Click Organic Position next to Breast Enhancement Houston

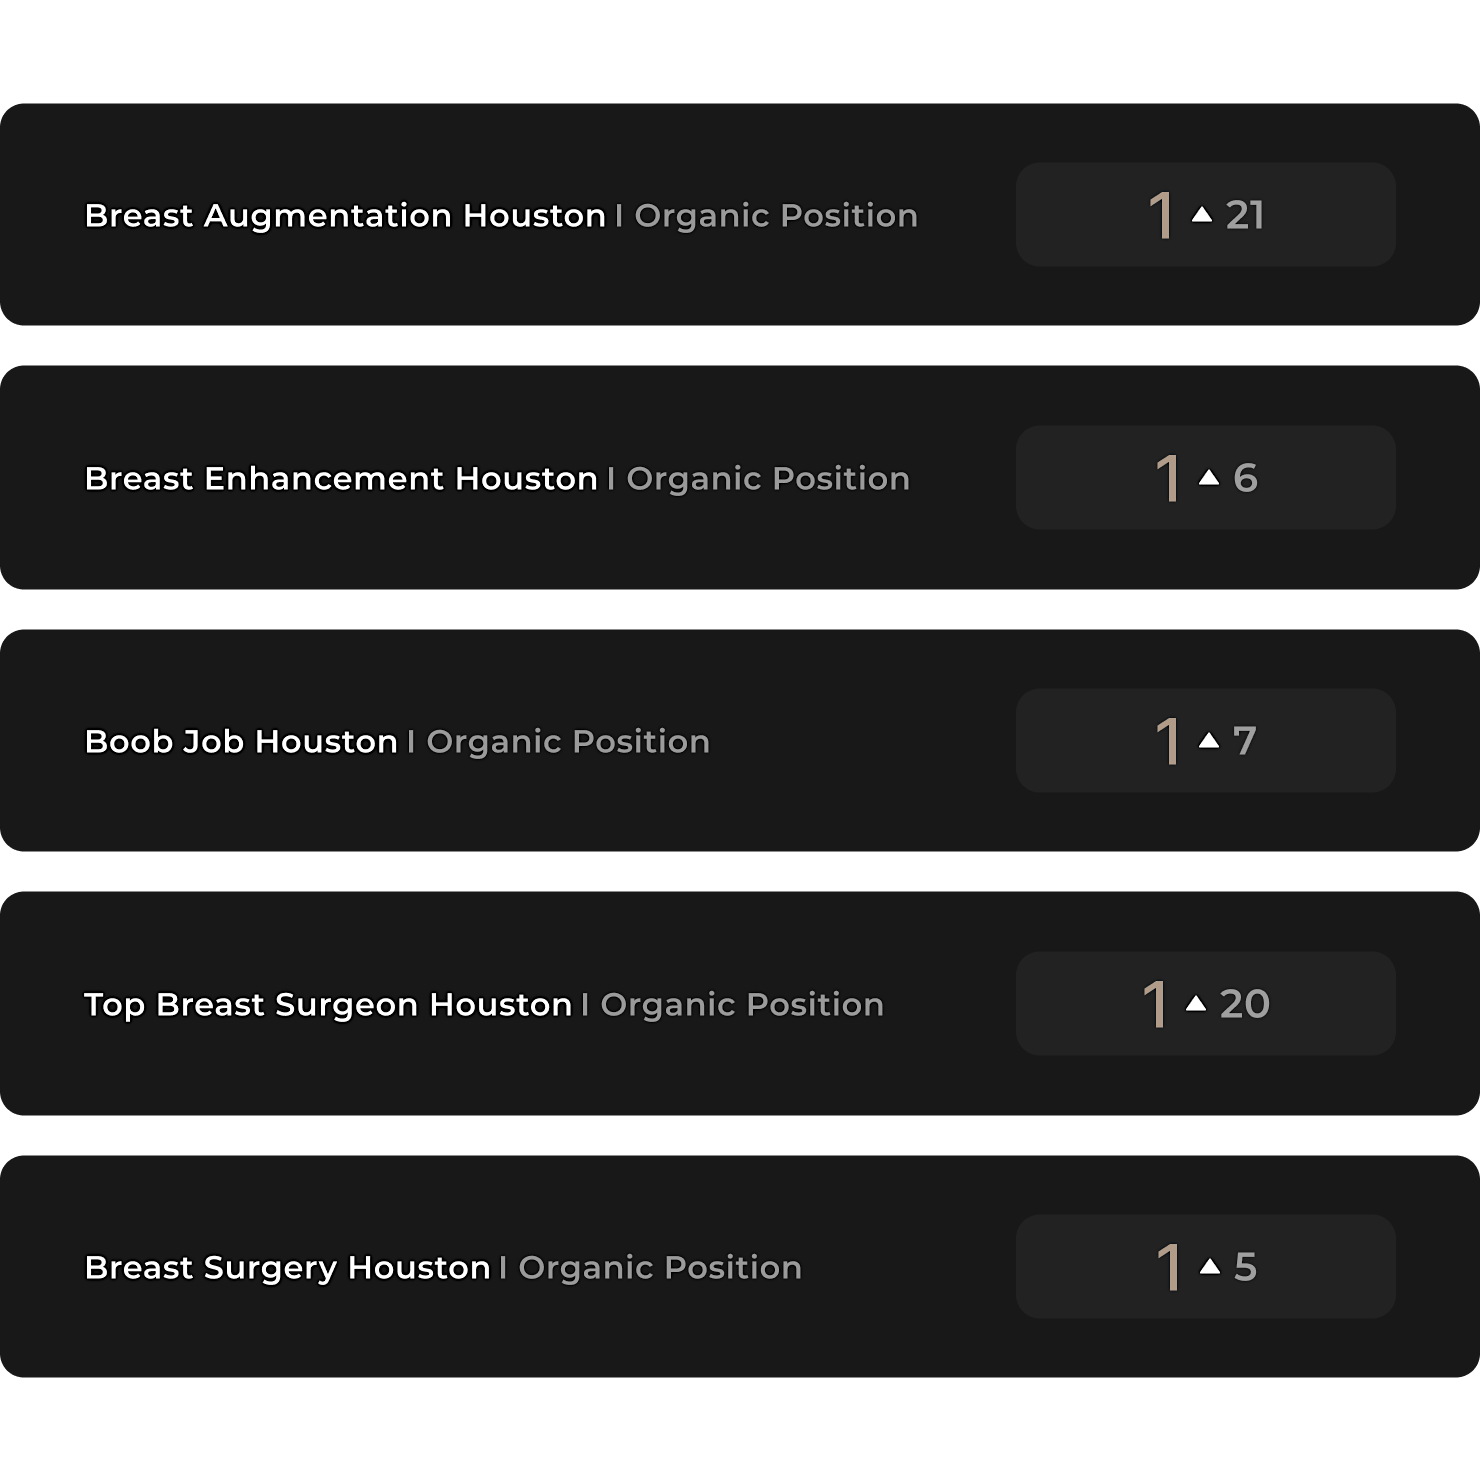tap(768, 478)
